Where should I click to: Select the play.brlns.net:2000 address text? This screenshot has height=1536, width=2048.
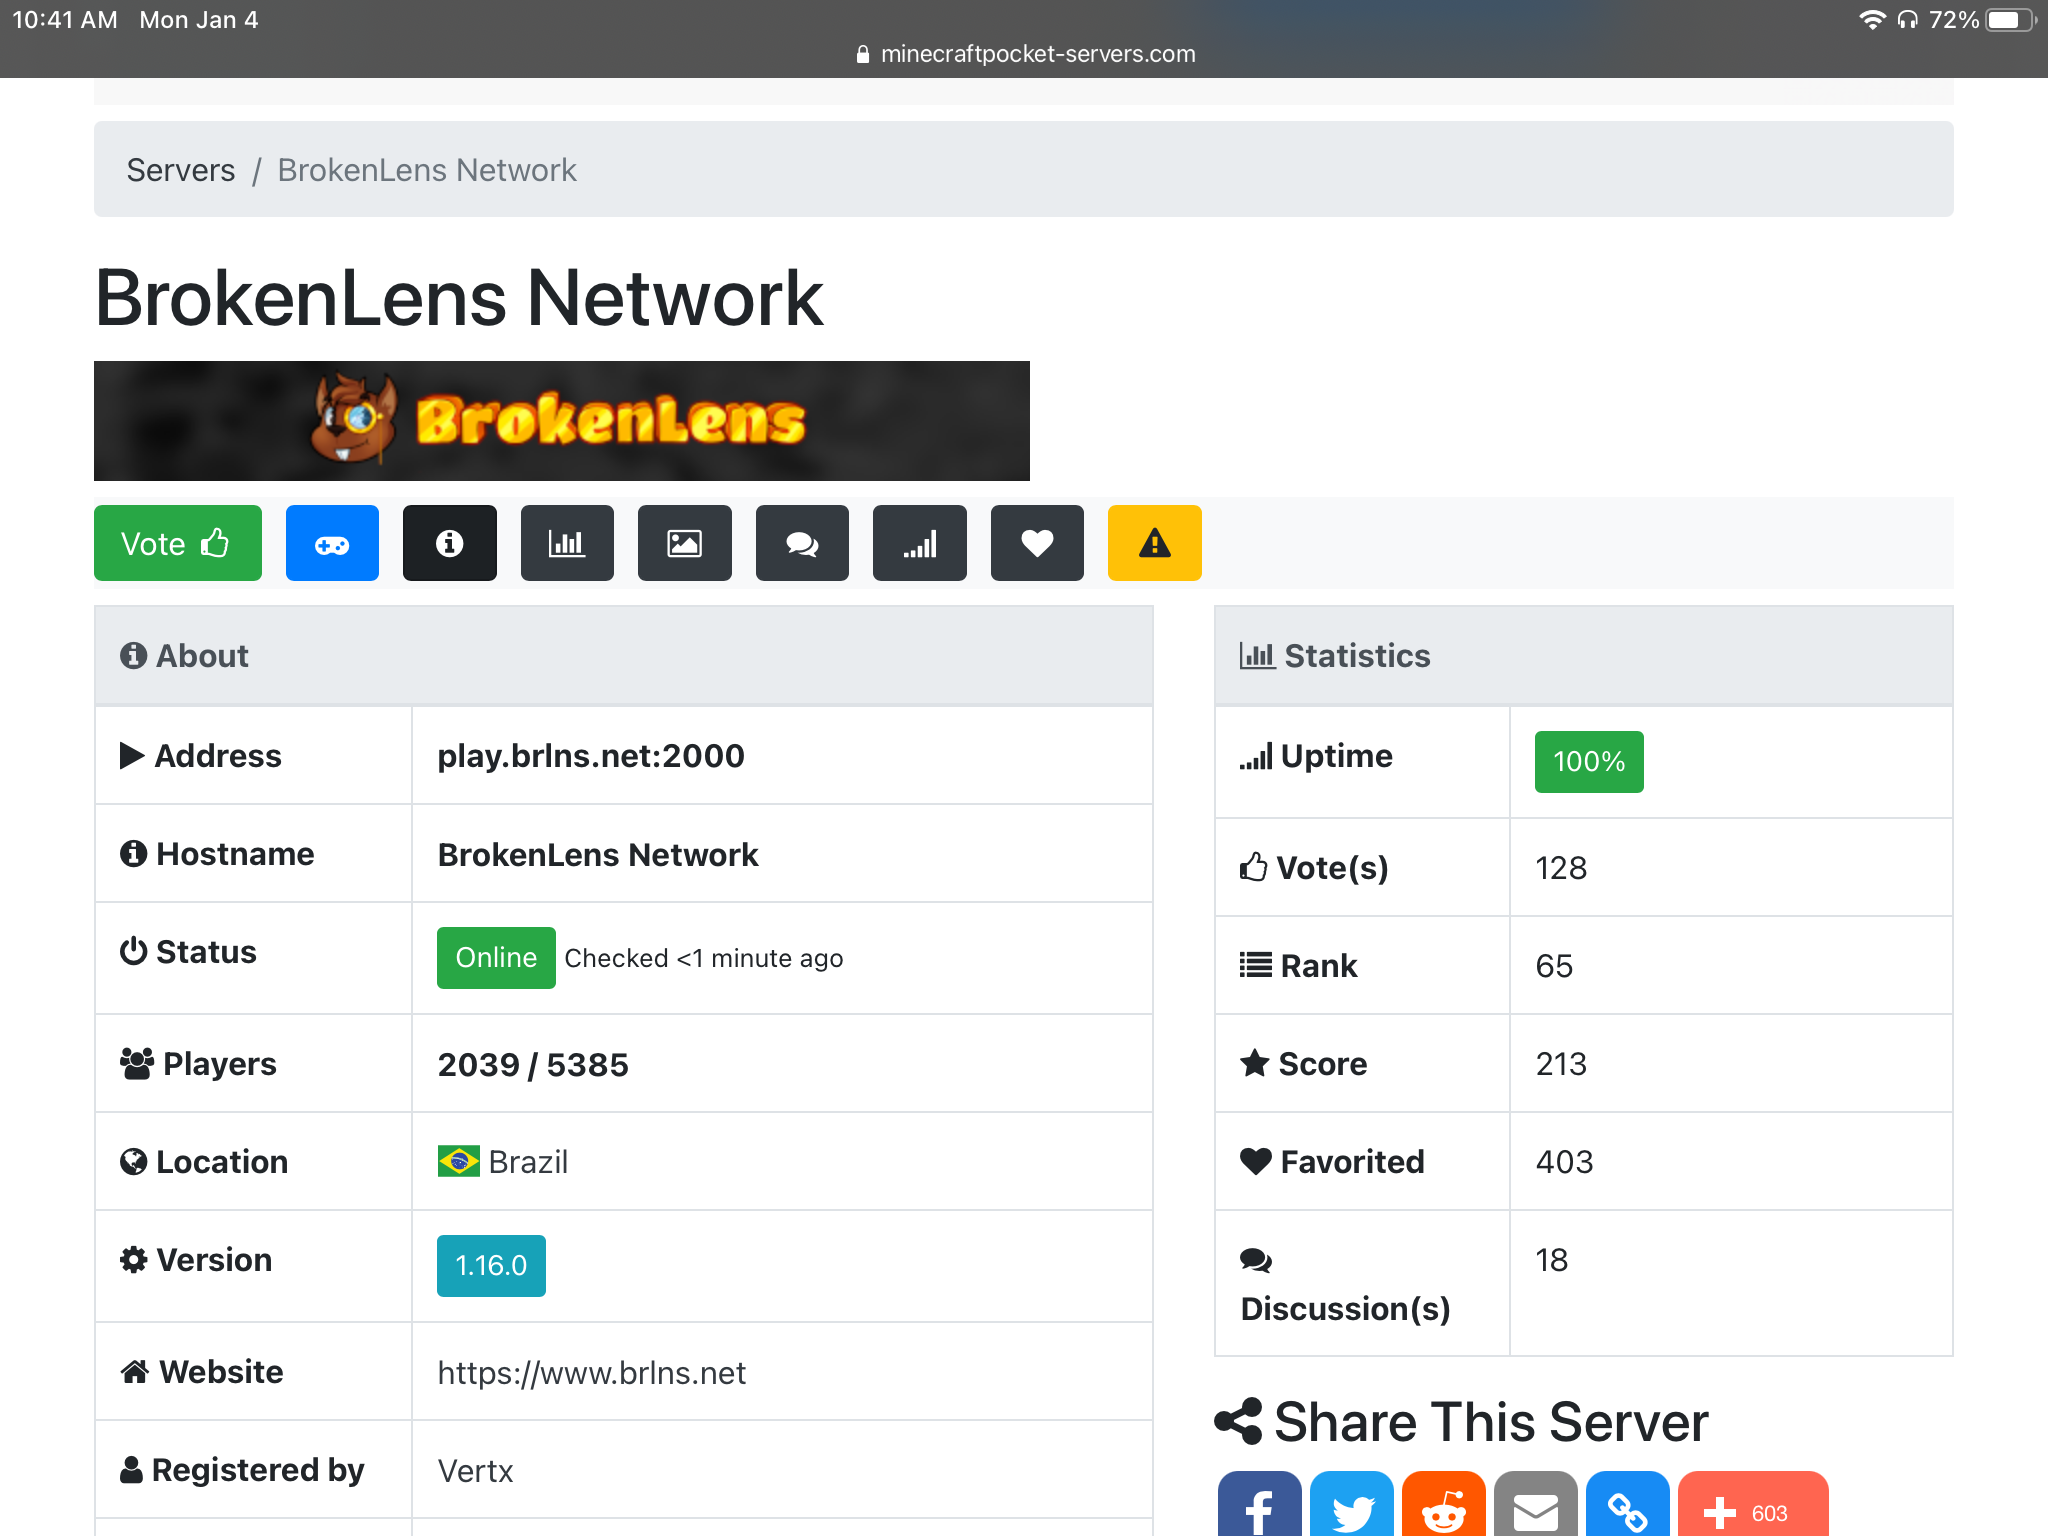coord(591,756)
